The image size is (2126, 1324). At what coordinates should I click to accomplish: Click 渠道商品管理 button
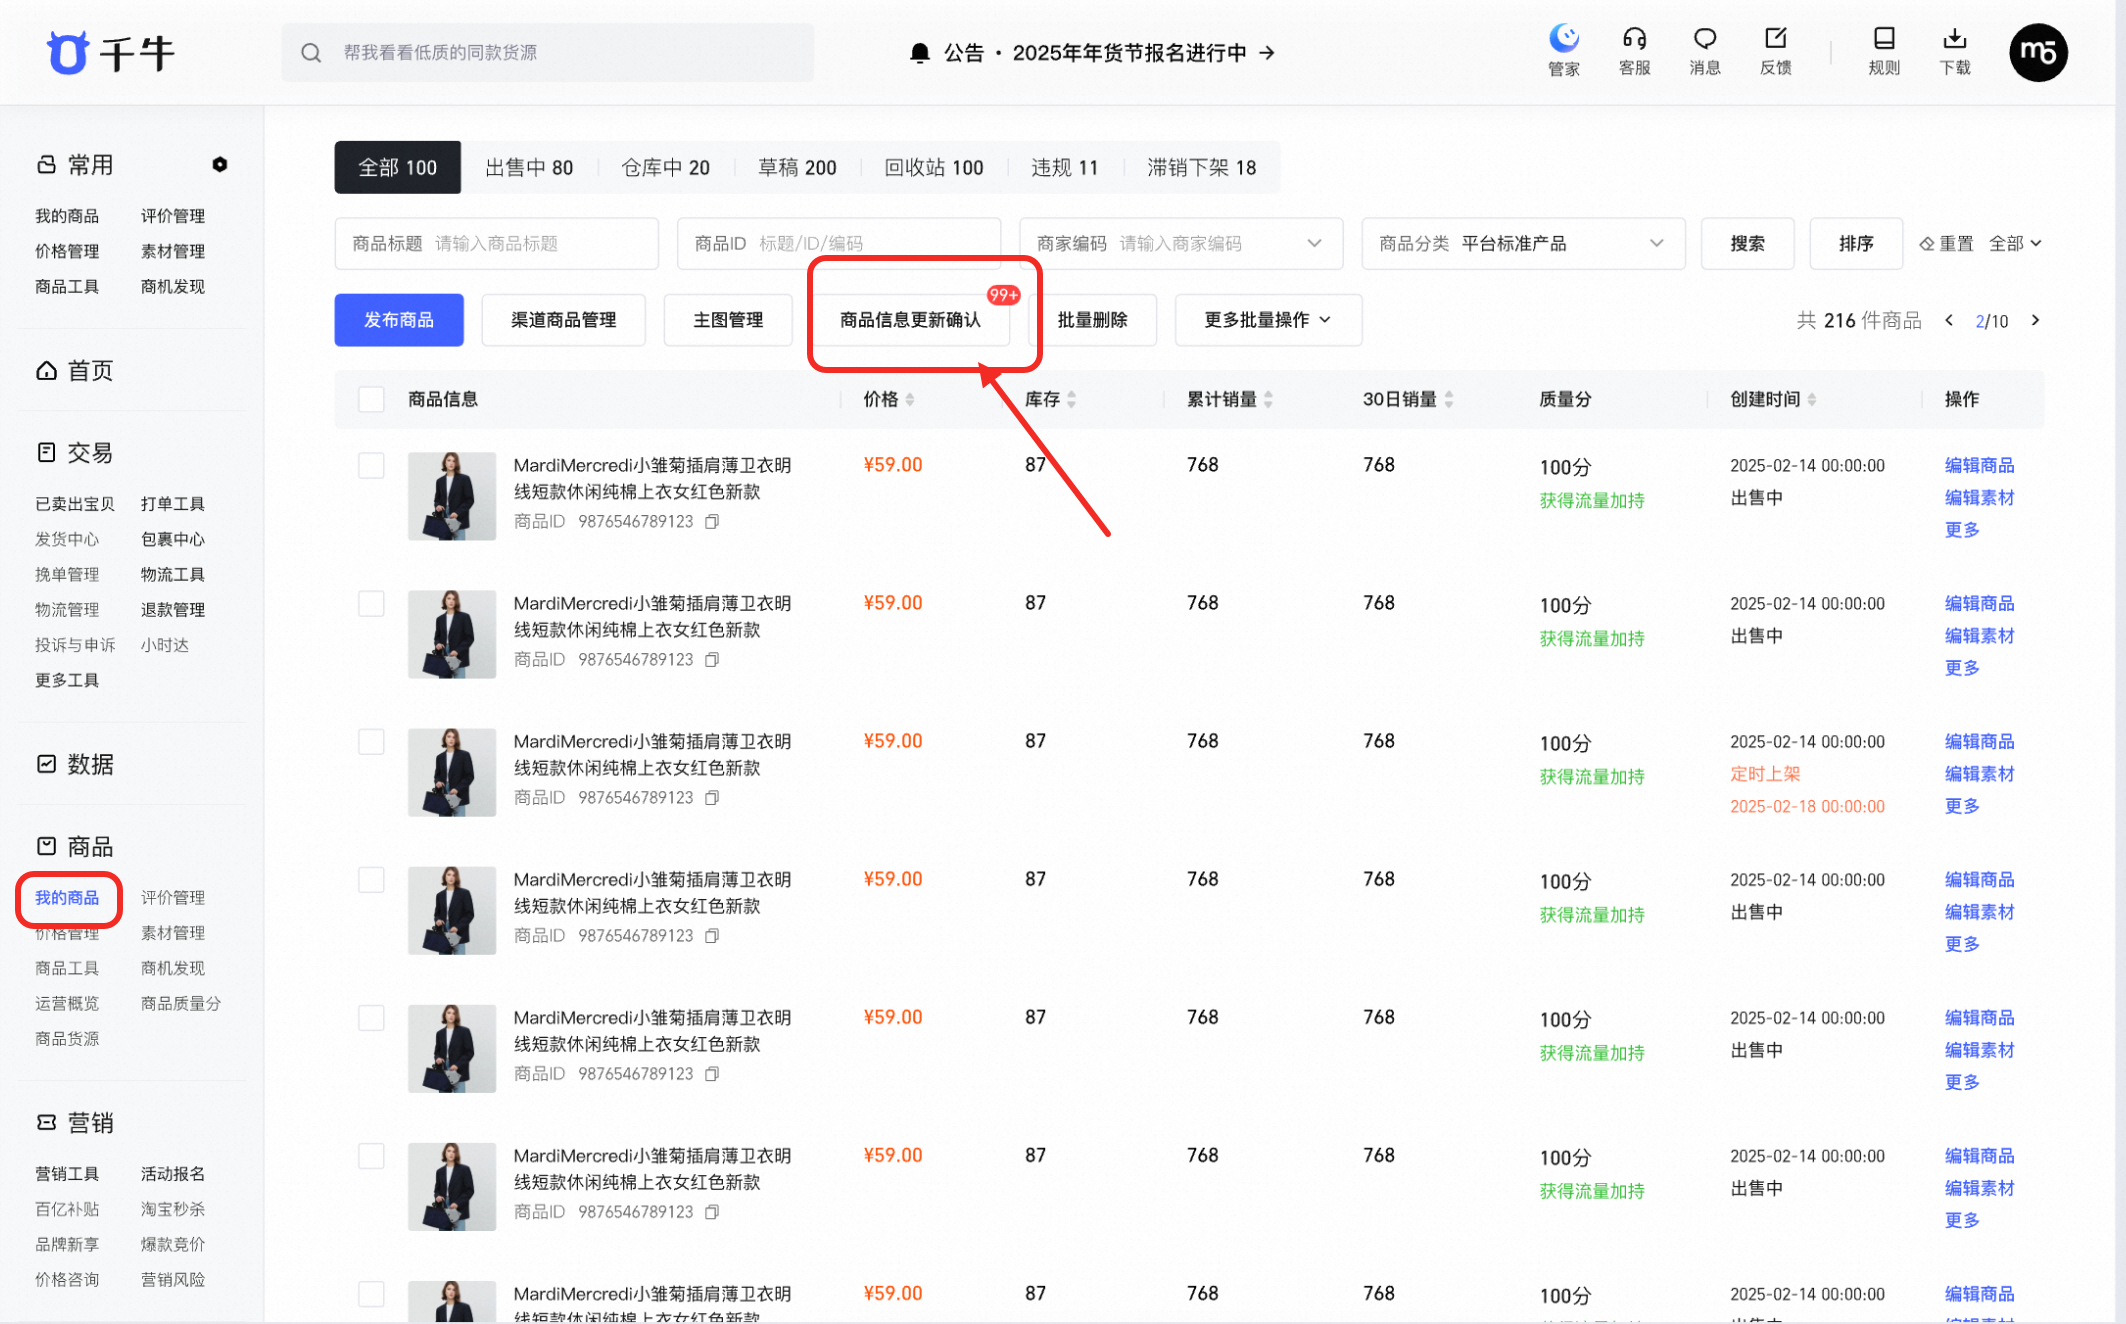click(x=563, y=320)
